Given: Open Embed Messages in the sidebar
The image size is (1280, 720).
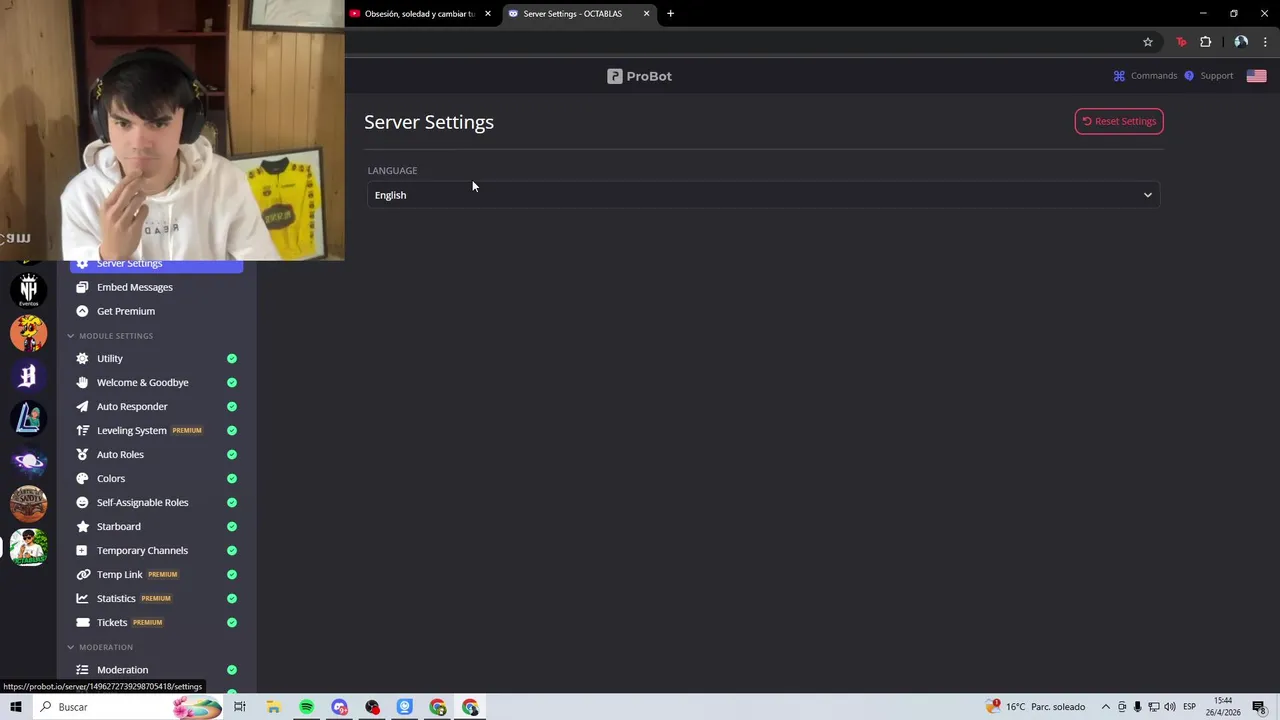Looking at the screenshot, I should (x=134, y=287).
